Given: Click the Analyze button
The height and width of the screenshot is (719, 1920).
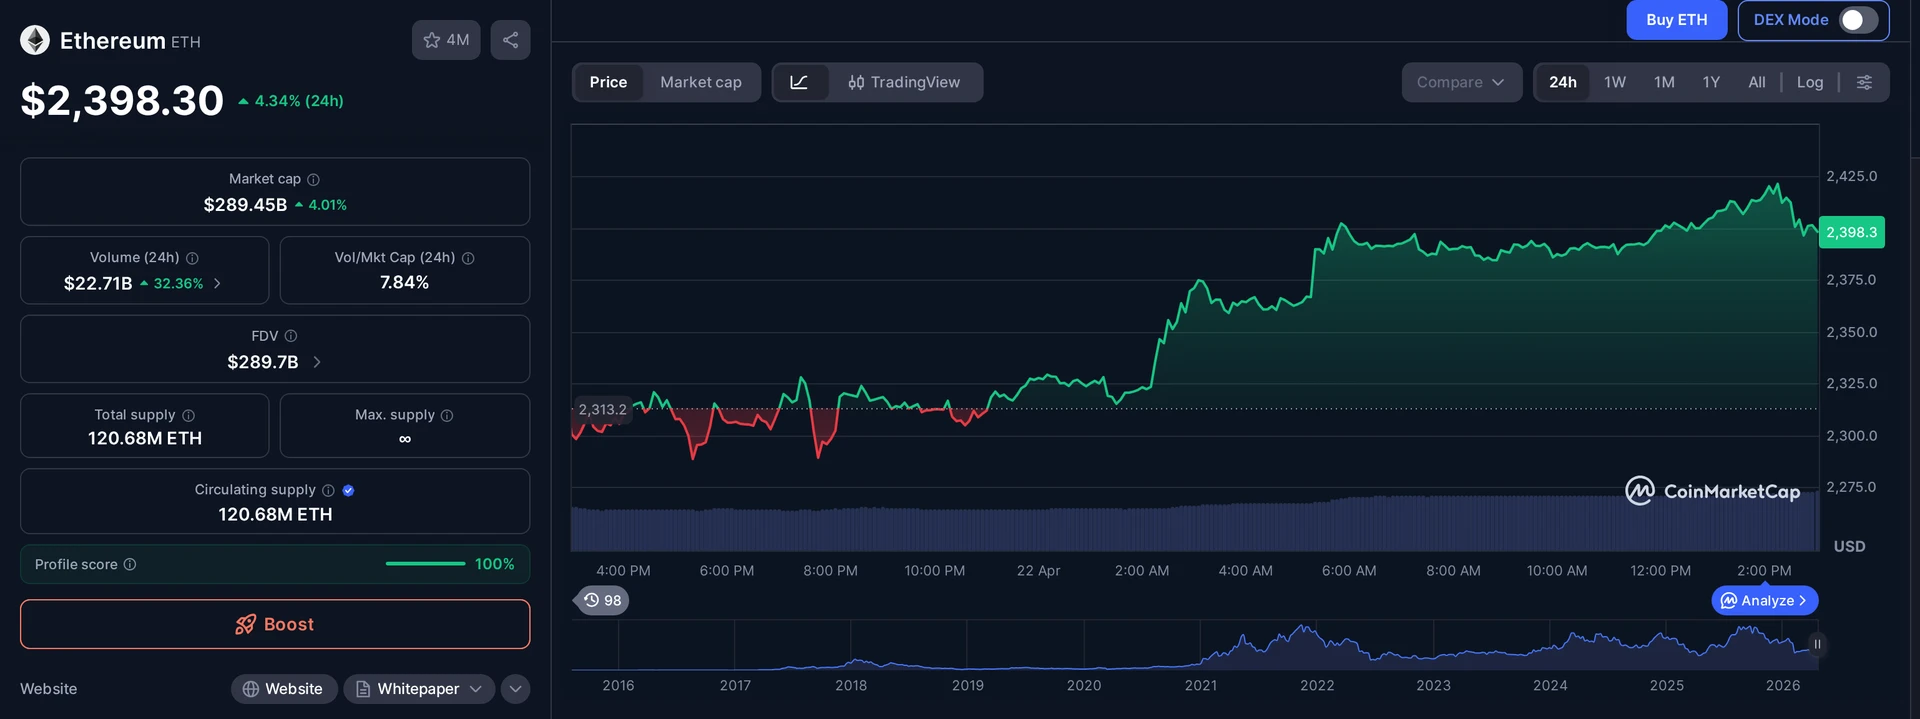Looking at the screenshot, I should 1765,600.
